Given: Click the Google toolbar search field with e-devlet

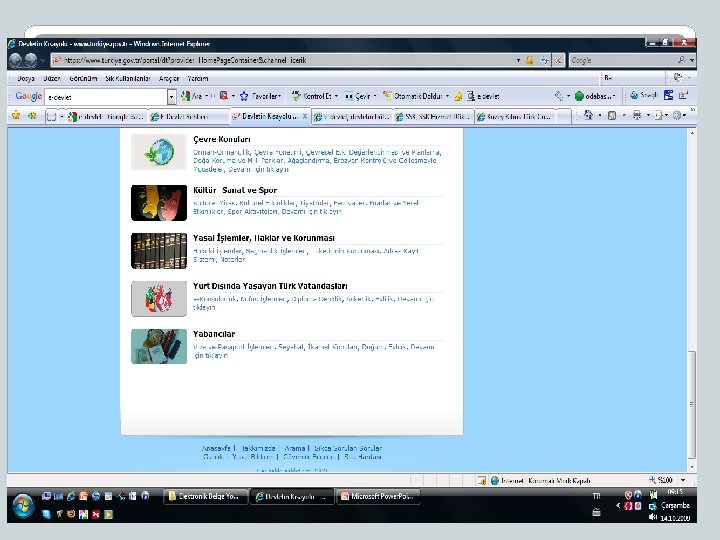Looking at the screenshot, I should (x=106, y=97).
